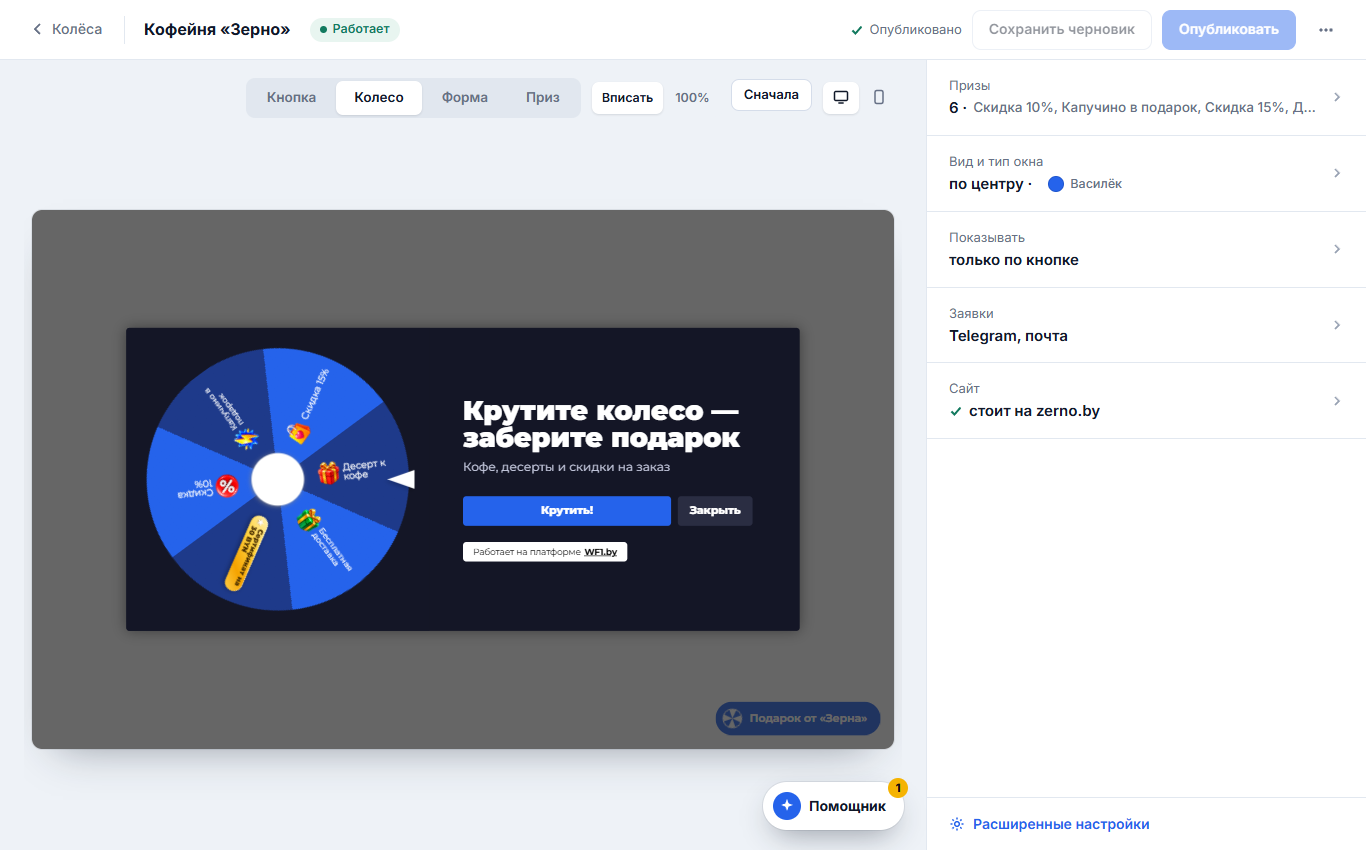Viewport: 1366px width, 850px height.
Task: Click the по центру value text
Action: coord(986,184)
